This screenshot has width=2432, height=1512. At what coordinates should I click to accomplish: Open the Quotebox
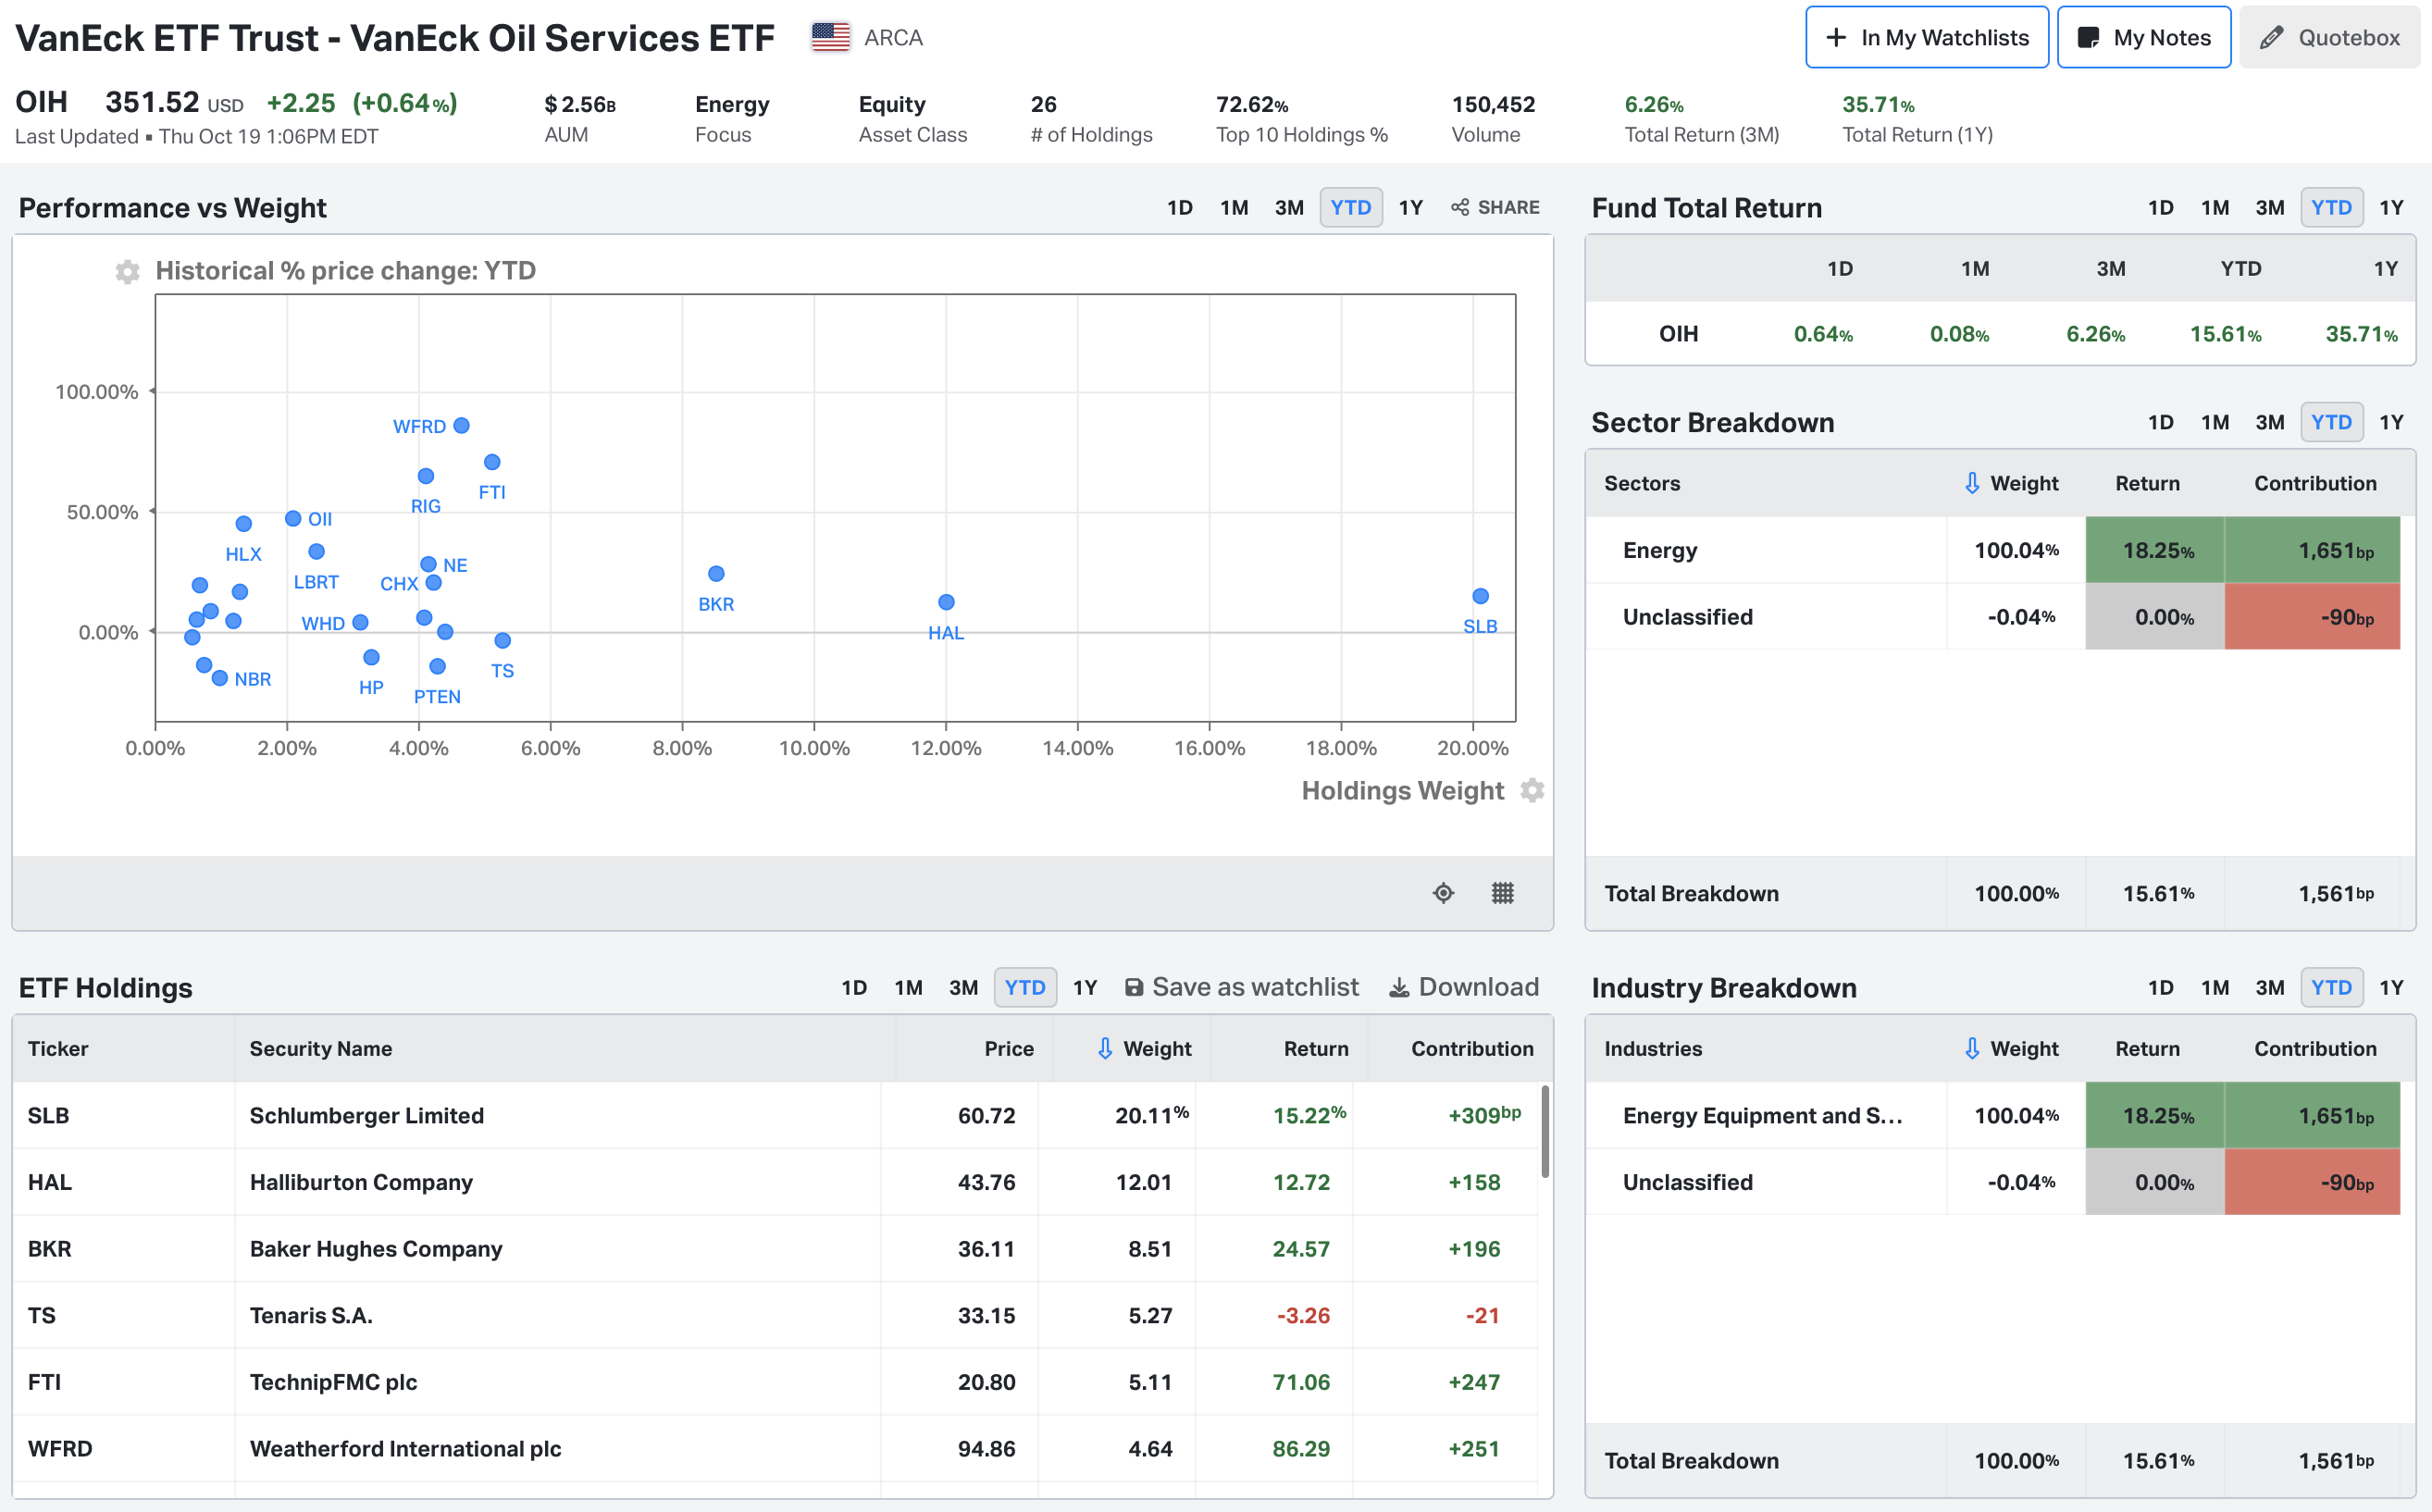coord(2328,37)
